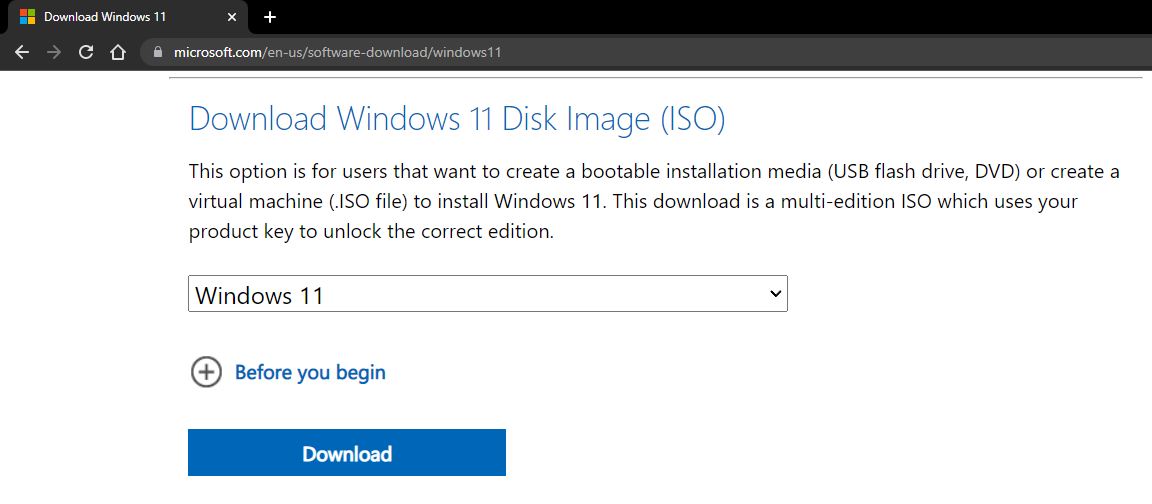Image resolution: width=1152 pixels, height=504 pixels.
Task: Select the Download Windows 11 browser tab
Action: pos(125,17)
